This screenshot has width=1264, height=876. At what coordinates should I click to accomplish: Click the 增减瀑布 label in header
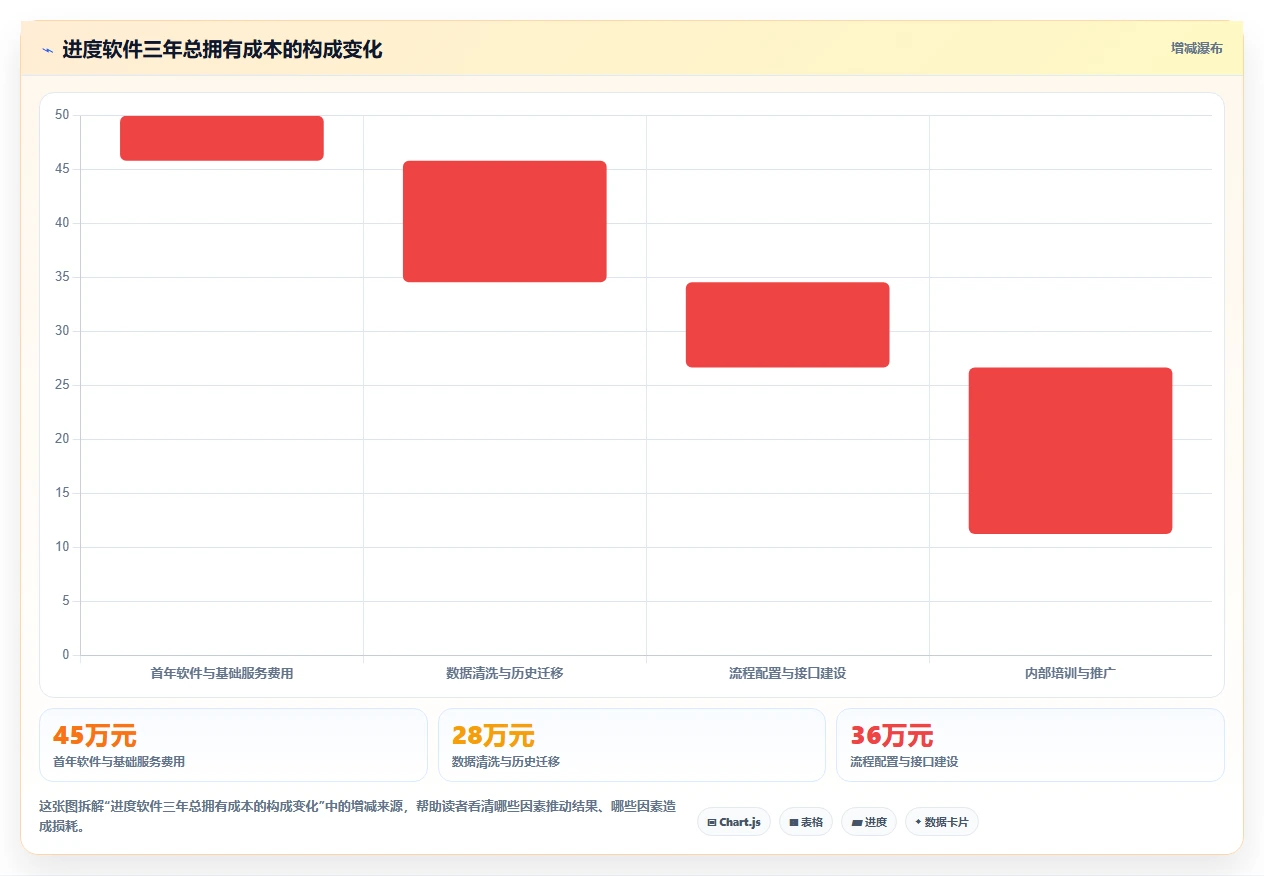(x=1197, y=48)
